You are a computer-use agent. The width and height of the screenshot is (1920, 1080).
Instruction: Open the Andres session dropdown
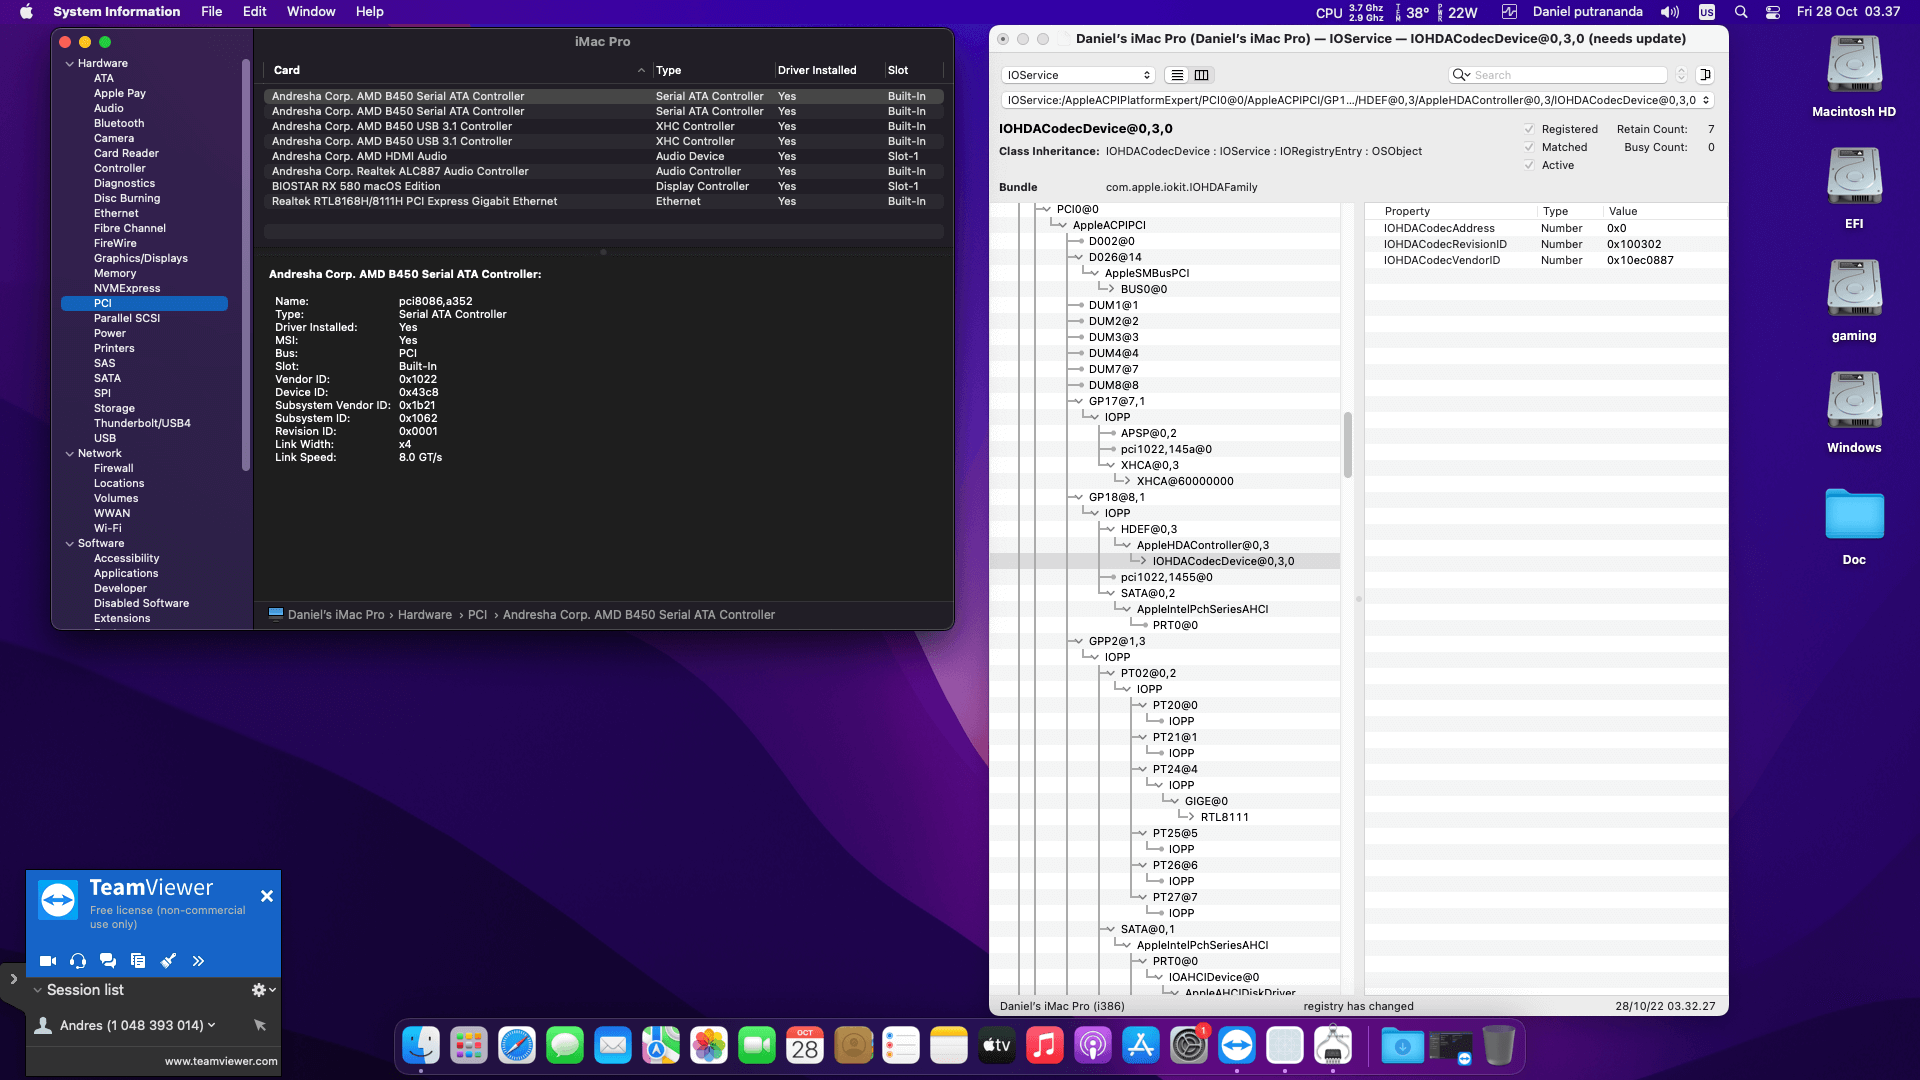211,1025
